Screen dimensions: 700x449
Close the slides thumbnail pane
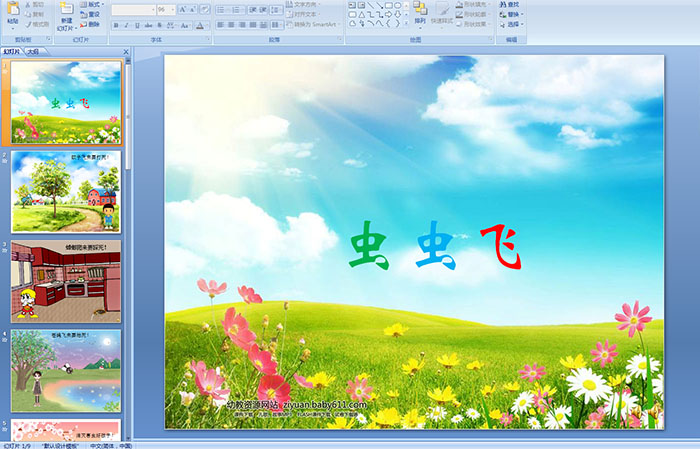click(126, 52)
